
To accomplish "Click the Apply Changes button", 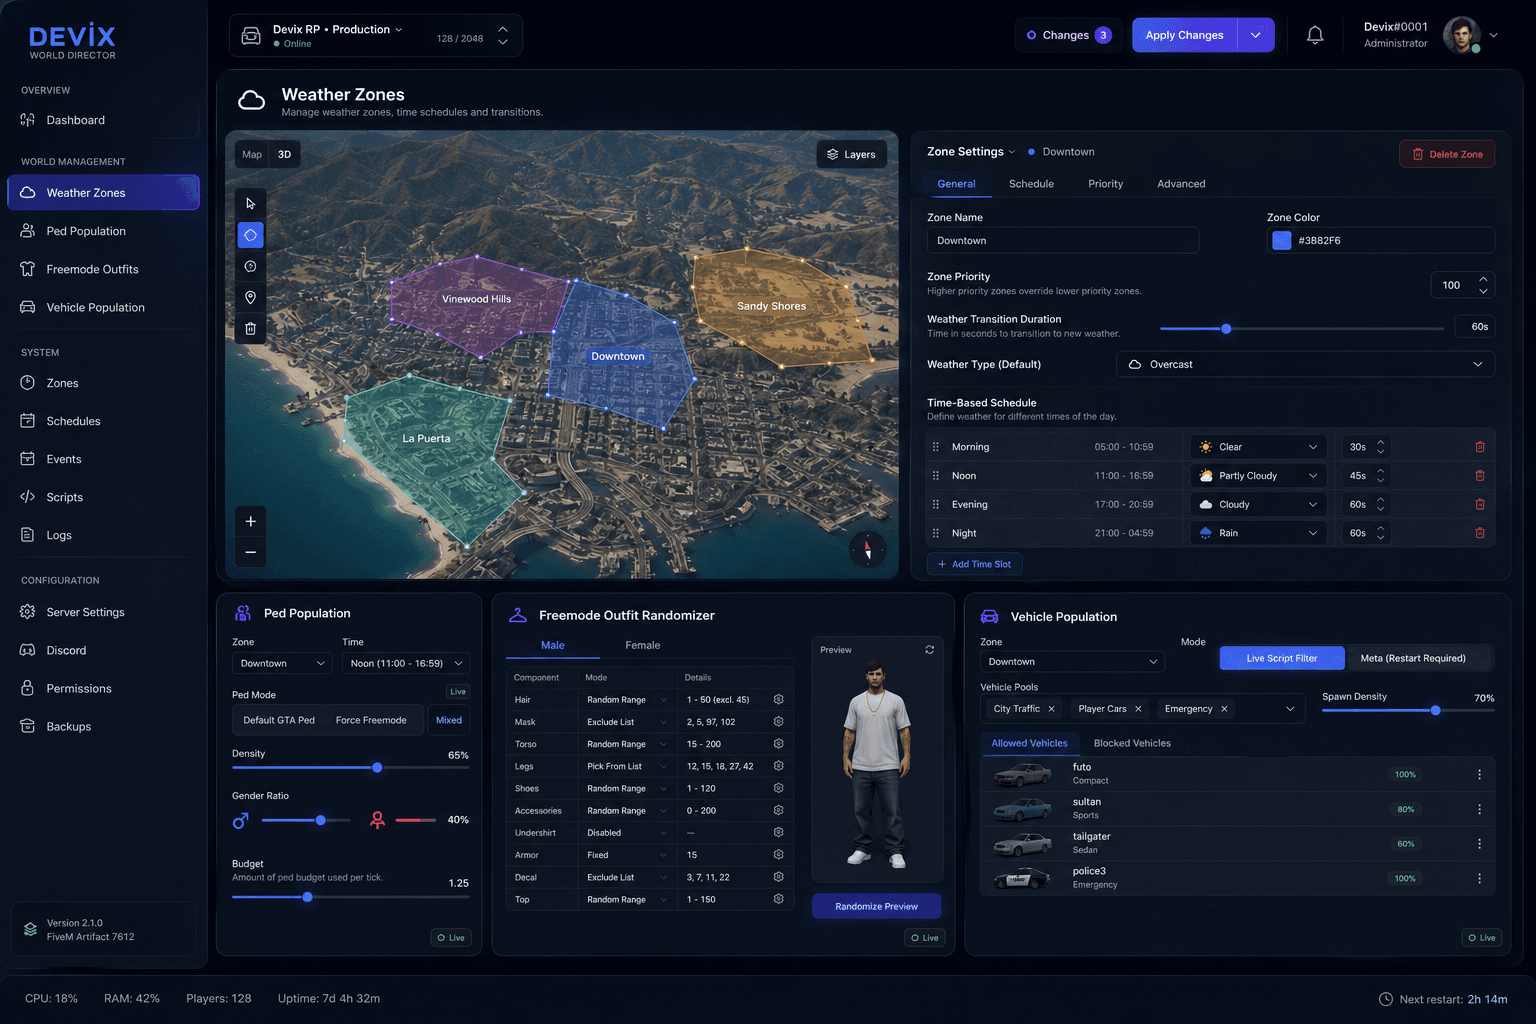I will pos(1185,35).
